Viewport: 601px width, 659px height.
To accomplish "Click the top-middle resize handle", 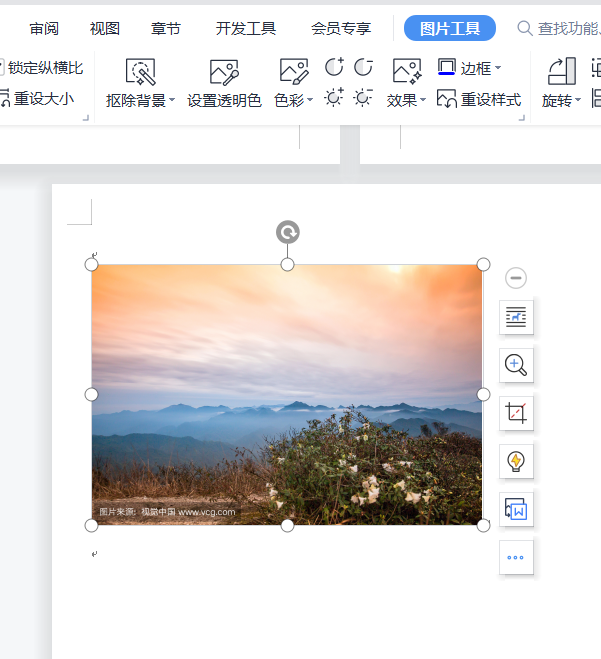I will tap(287, 265).
